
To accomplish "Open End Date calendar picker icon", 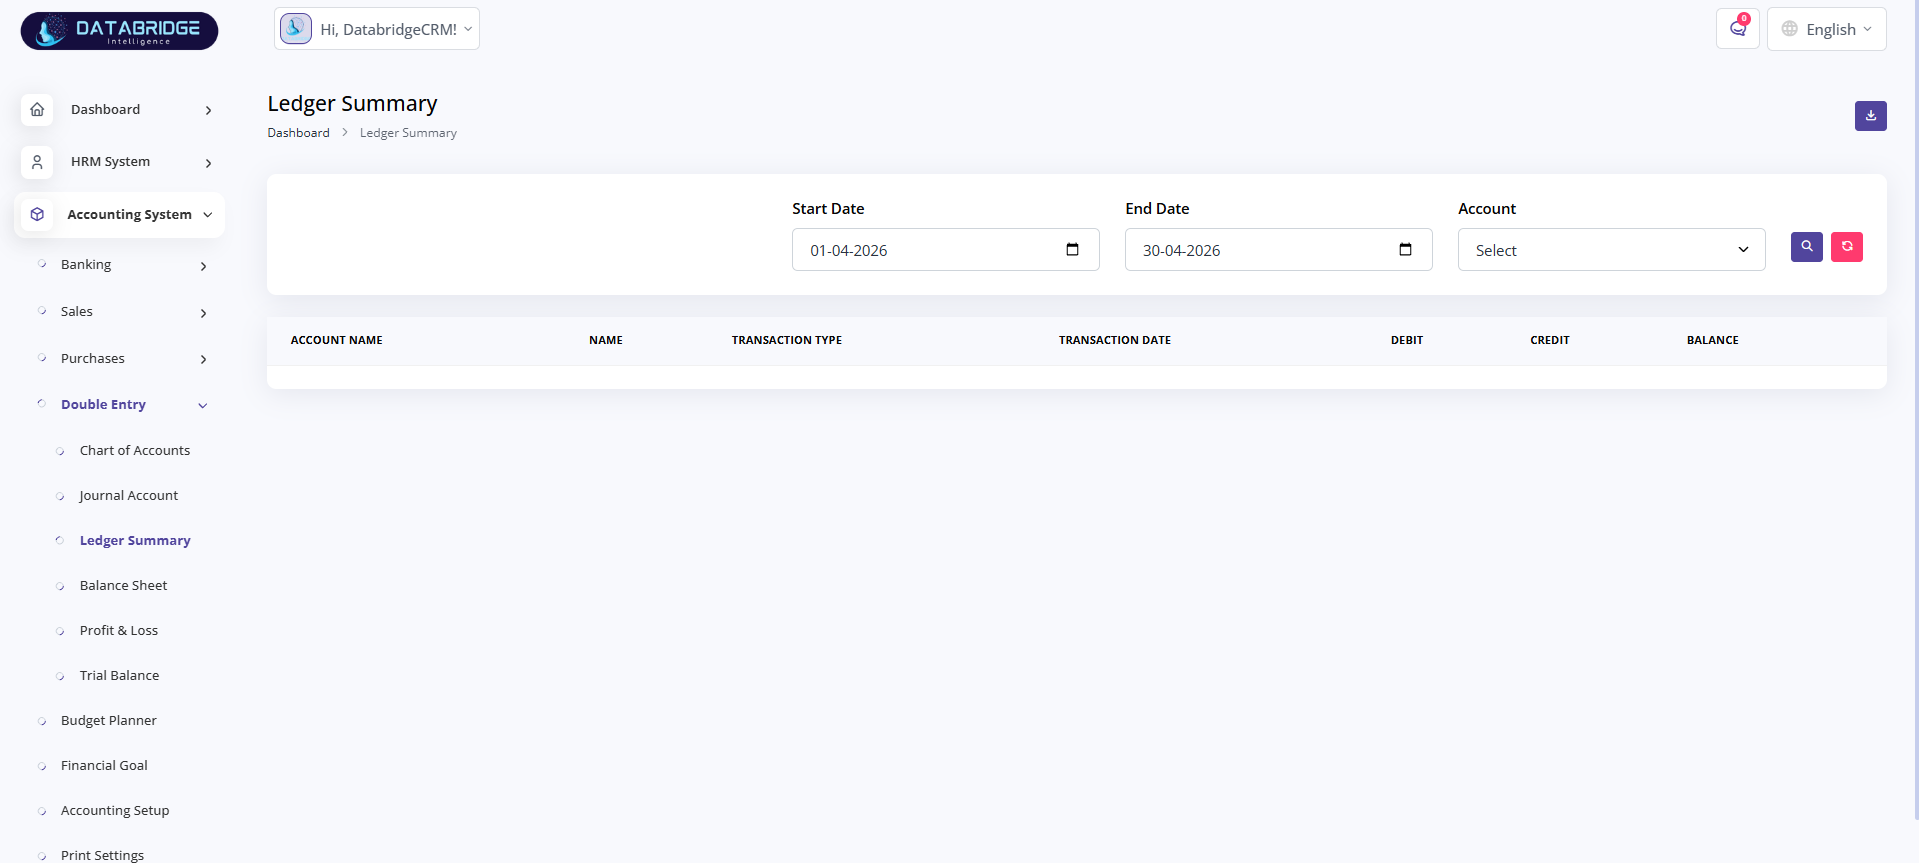I will click(1405, 250).
